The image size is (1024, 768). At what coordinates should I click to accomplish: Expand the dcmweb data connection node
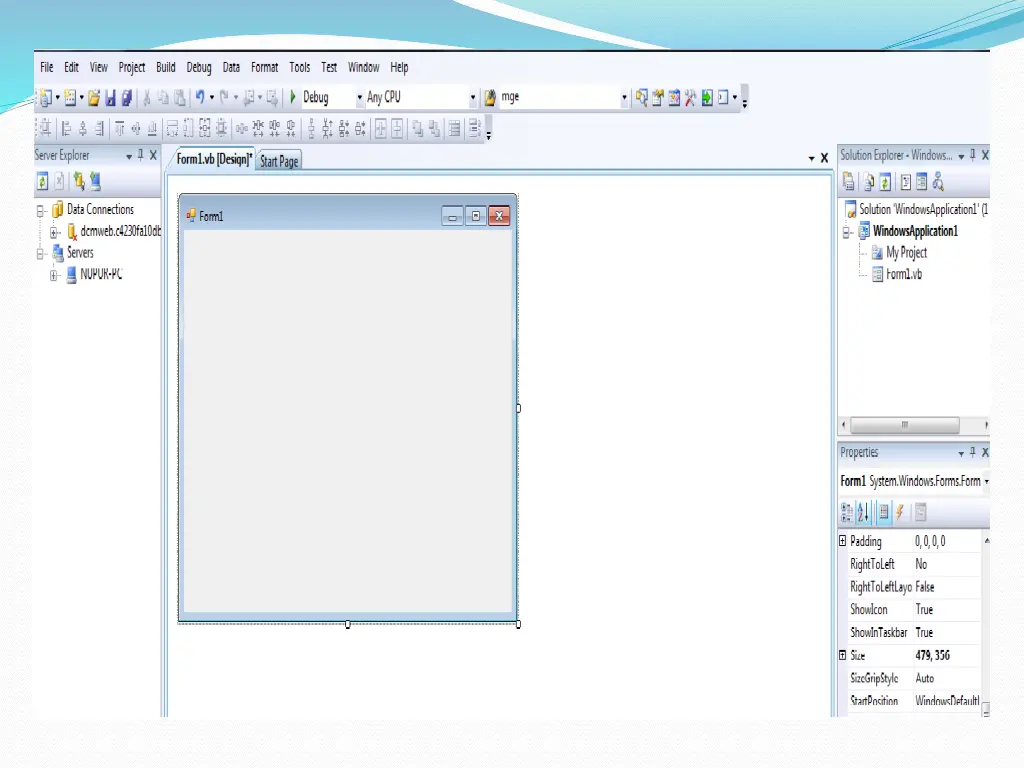tap(55, 232)
